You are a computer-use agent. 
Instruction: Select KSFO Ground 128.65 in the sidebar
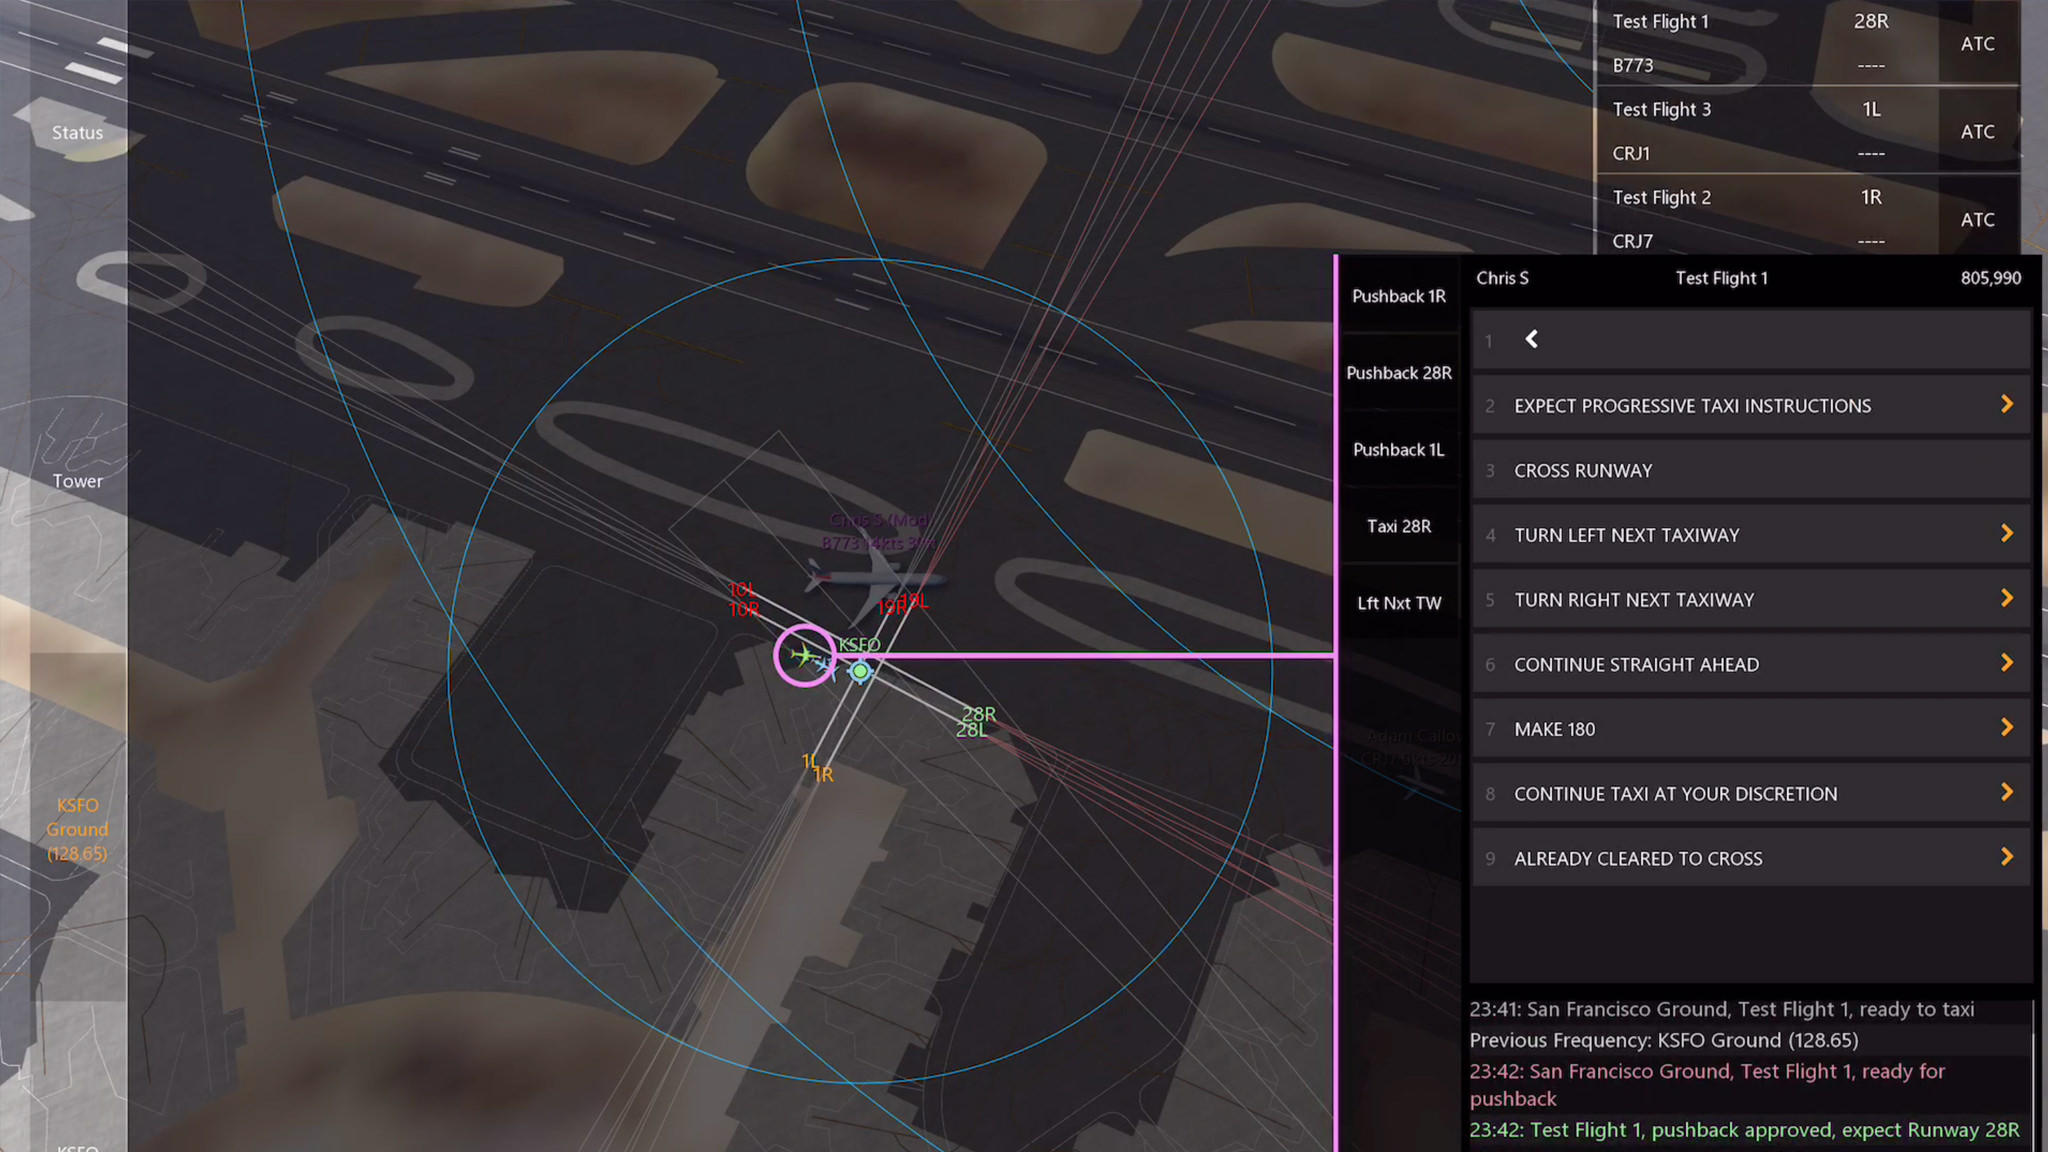click(x=77, y=829)
